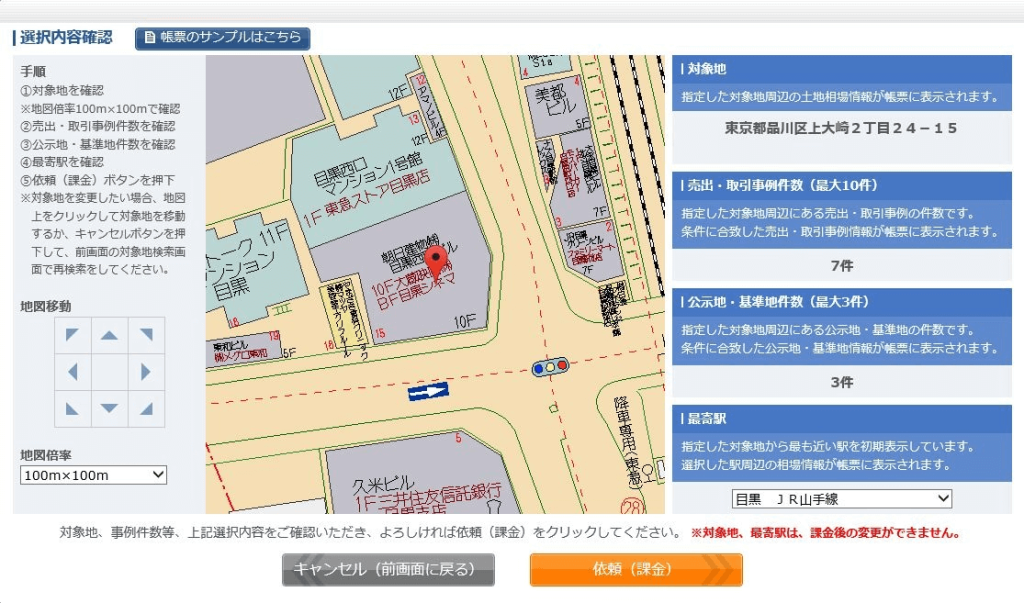Move map diagonally to lower-left
Screen dimensions: 1024x603
point(73,408)
